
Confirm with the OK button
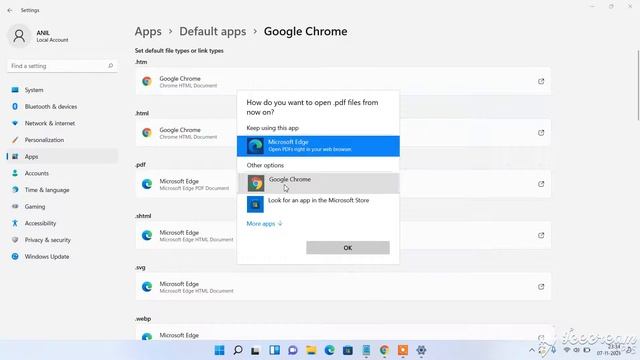point(348,248)
